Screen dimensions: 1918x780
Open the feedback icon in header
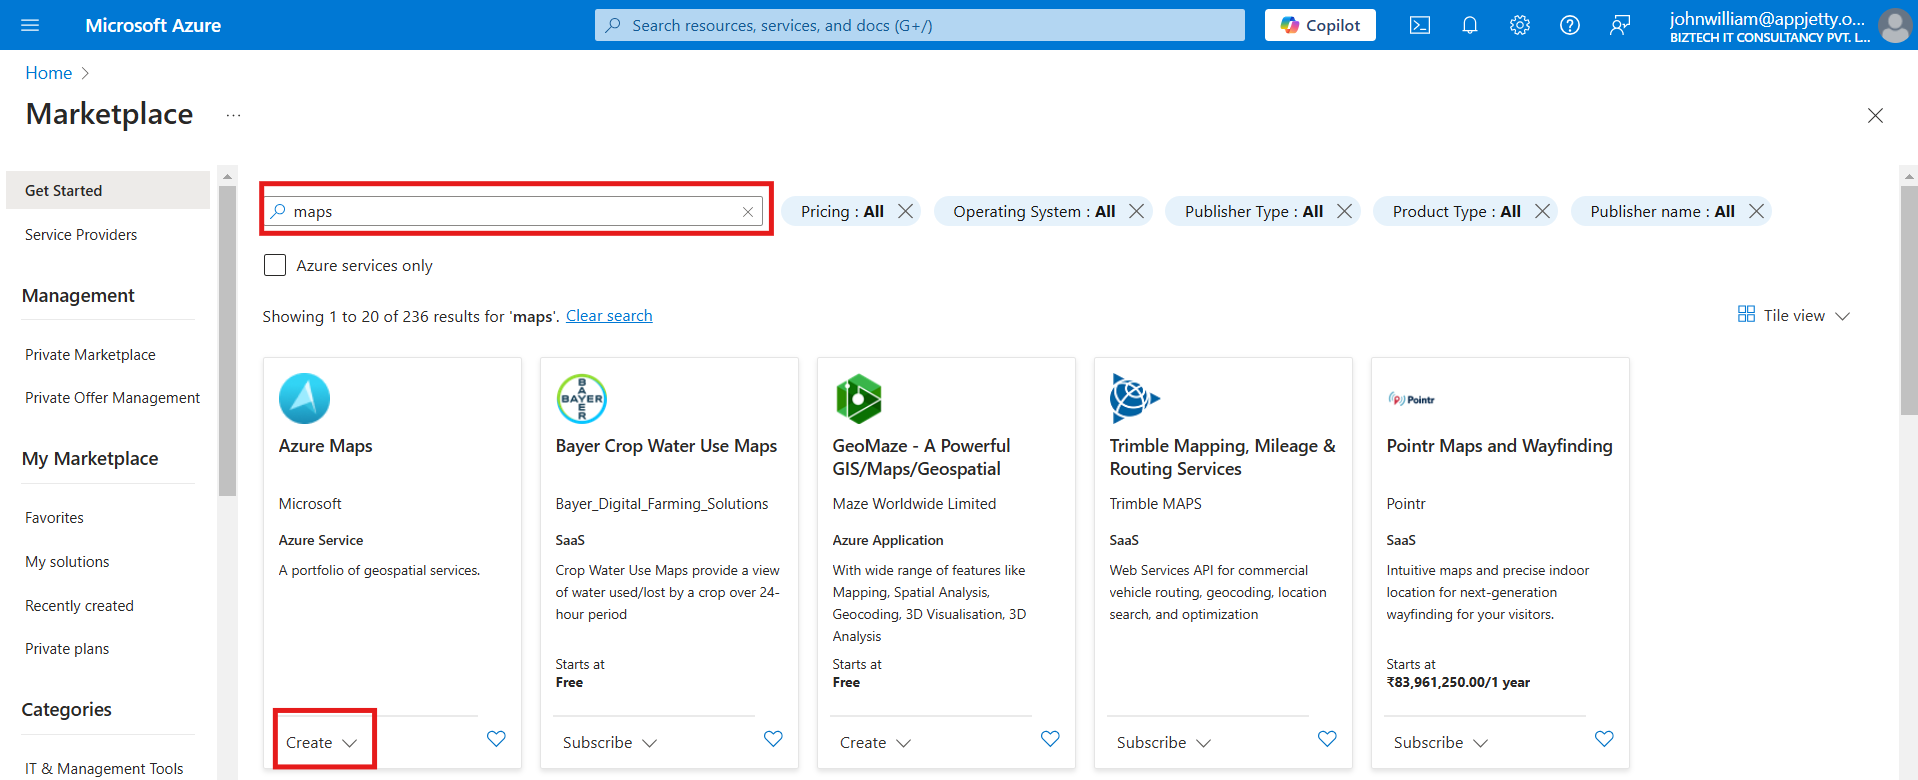pos(1619,25)
